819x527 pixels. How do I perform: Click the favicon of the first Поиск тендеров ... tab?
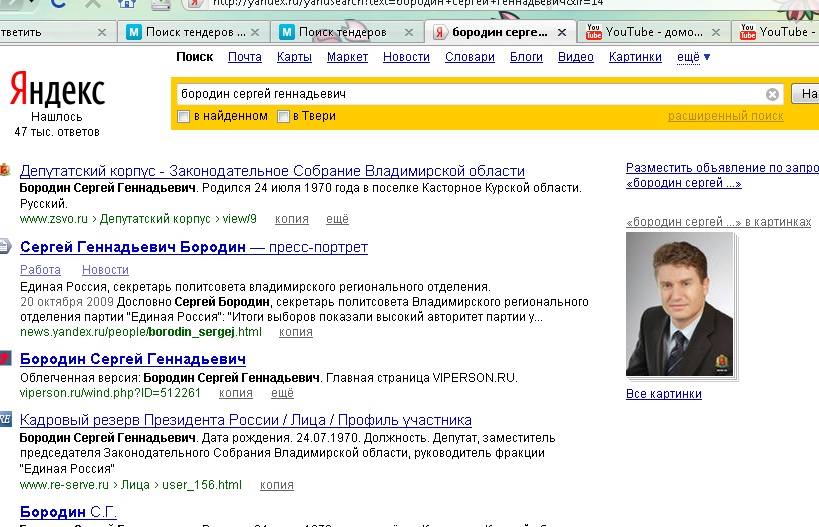134,32
